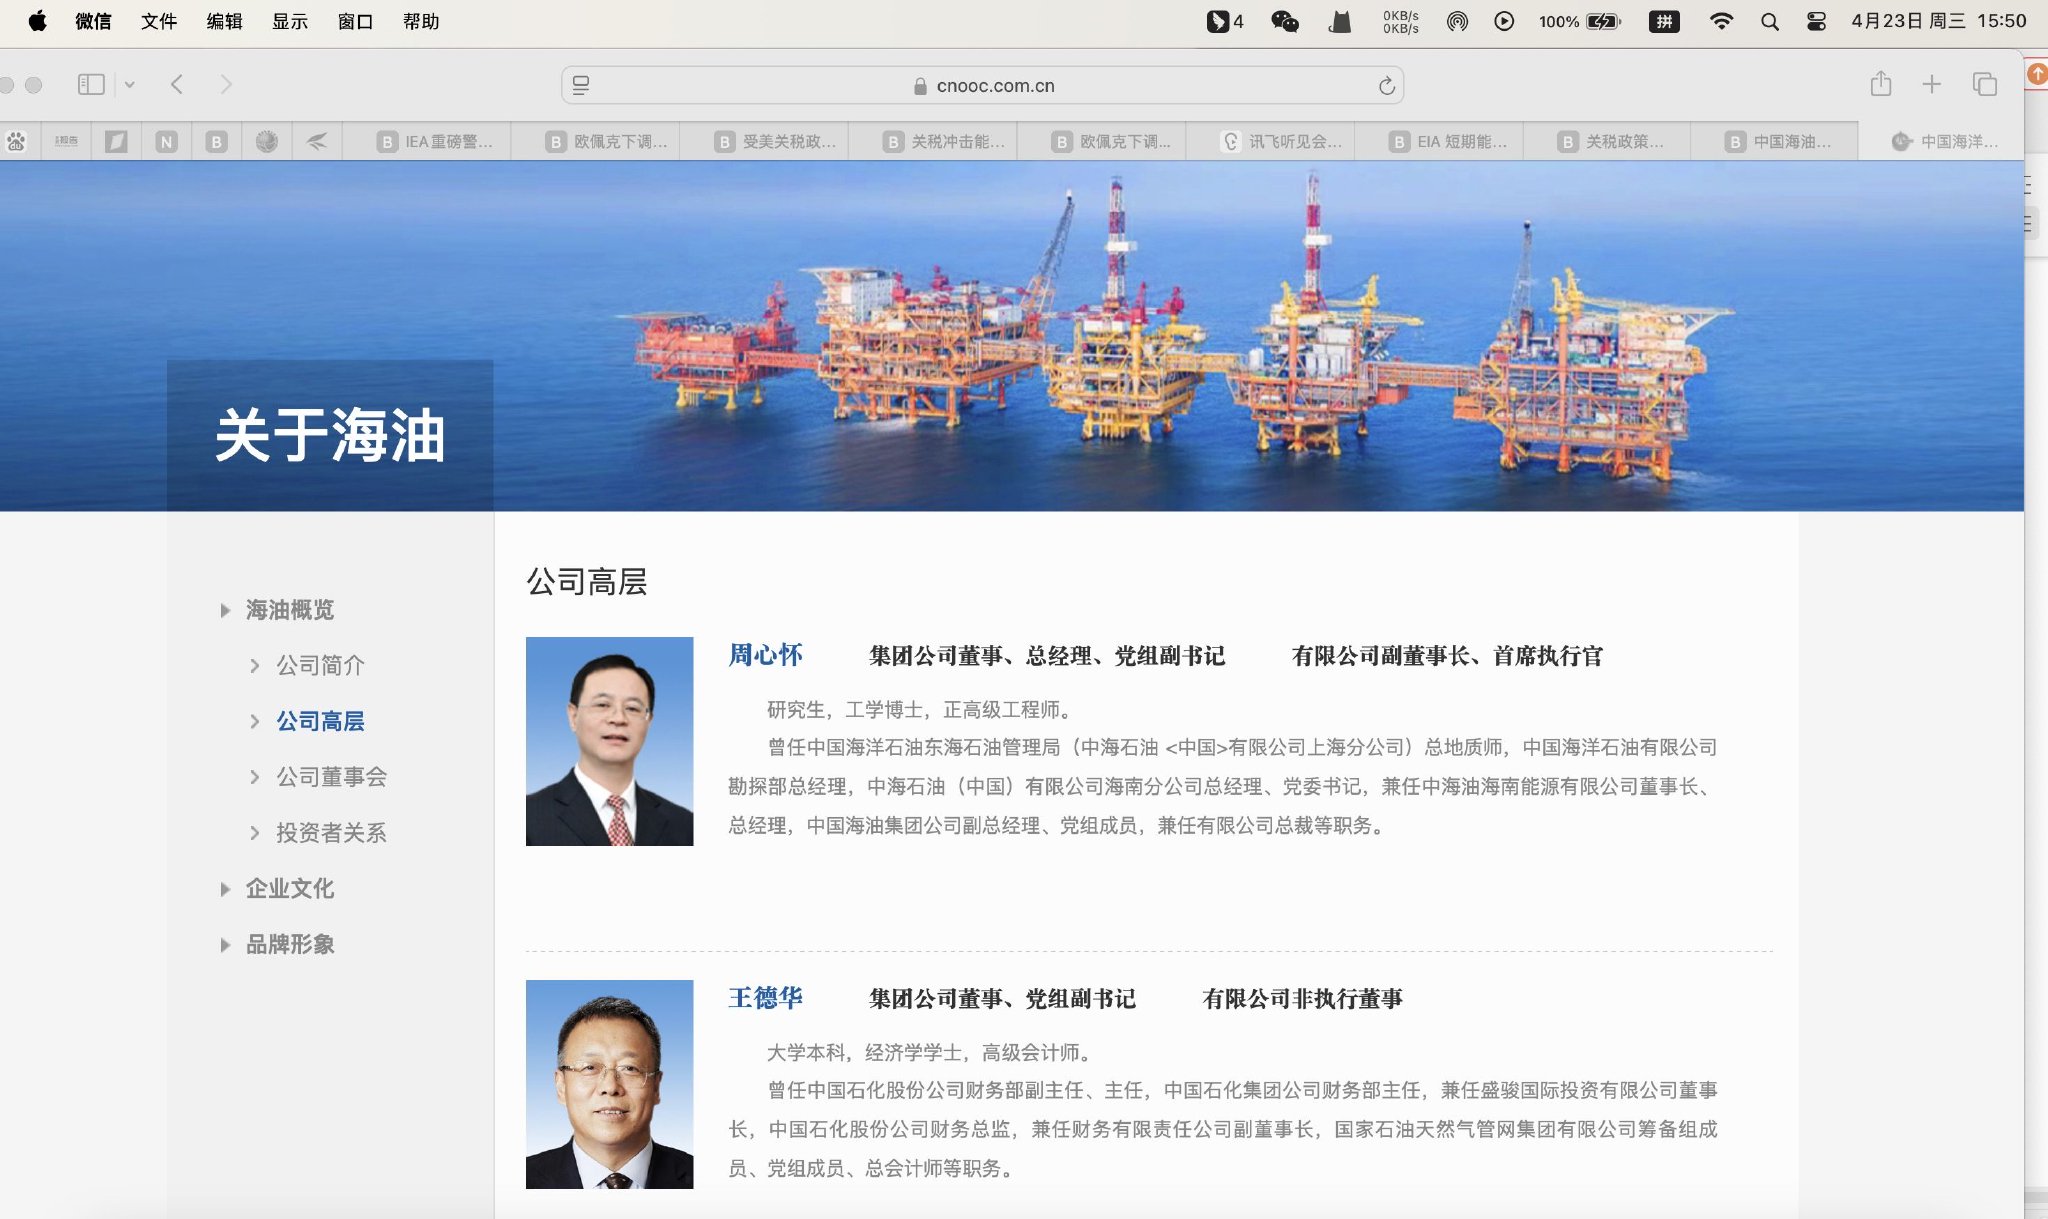The height and width of the screenshot is (1219, 2048).
Task: Toggle the input method via 拼 icon
Action: (1665, 20)
